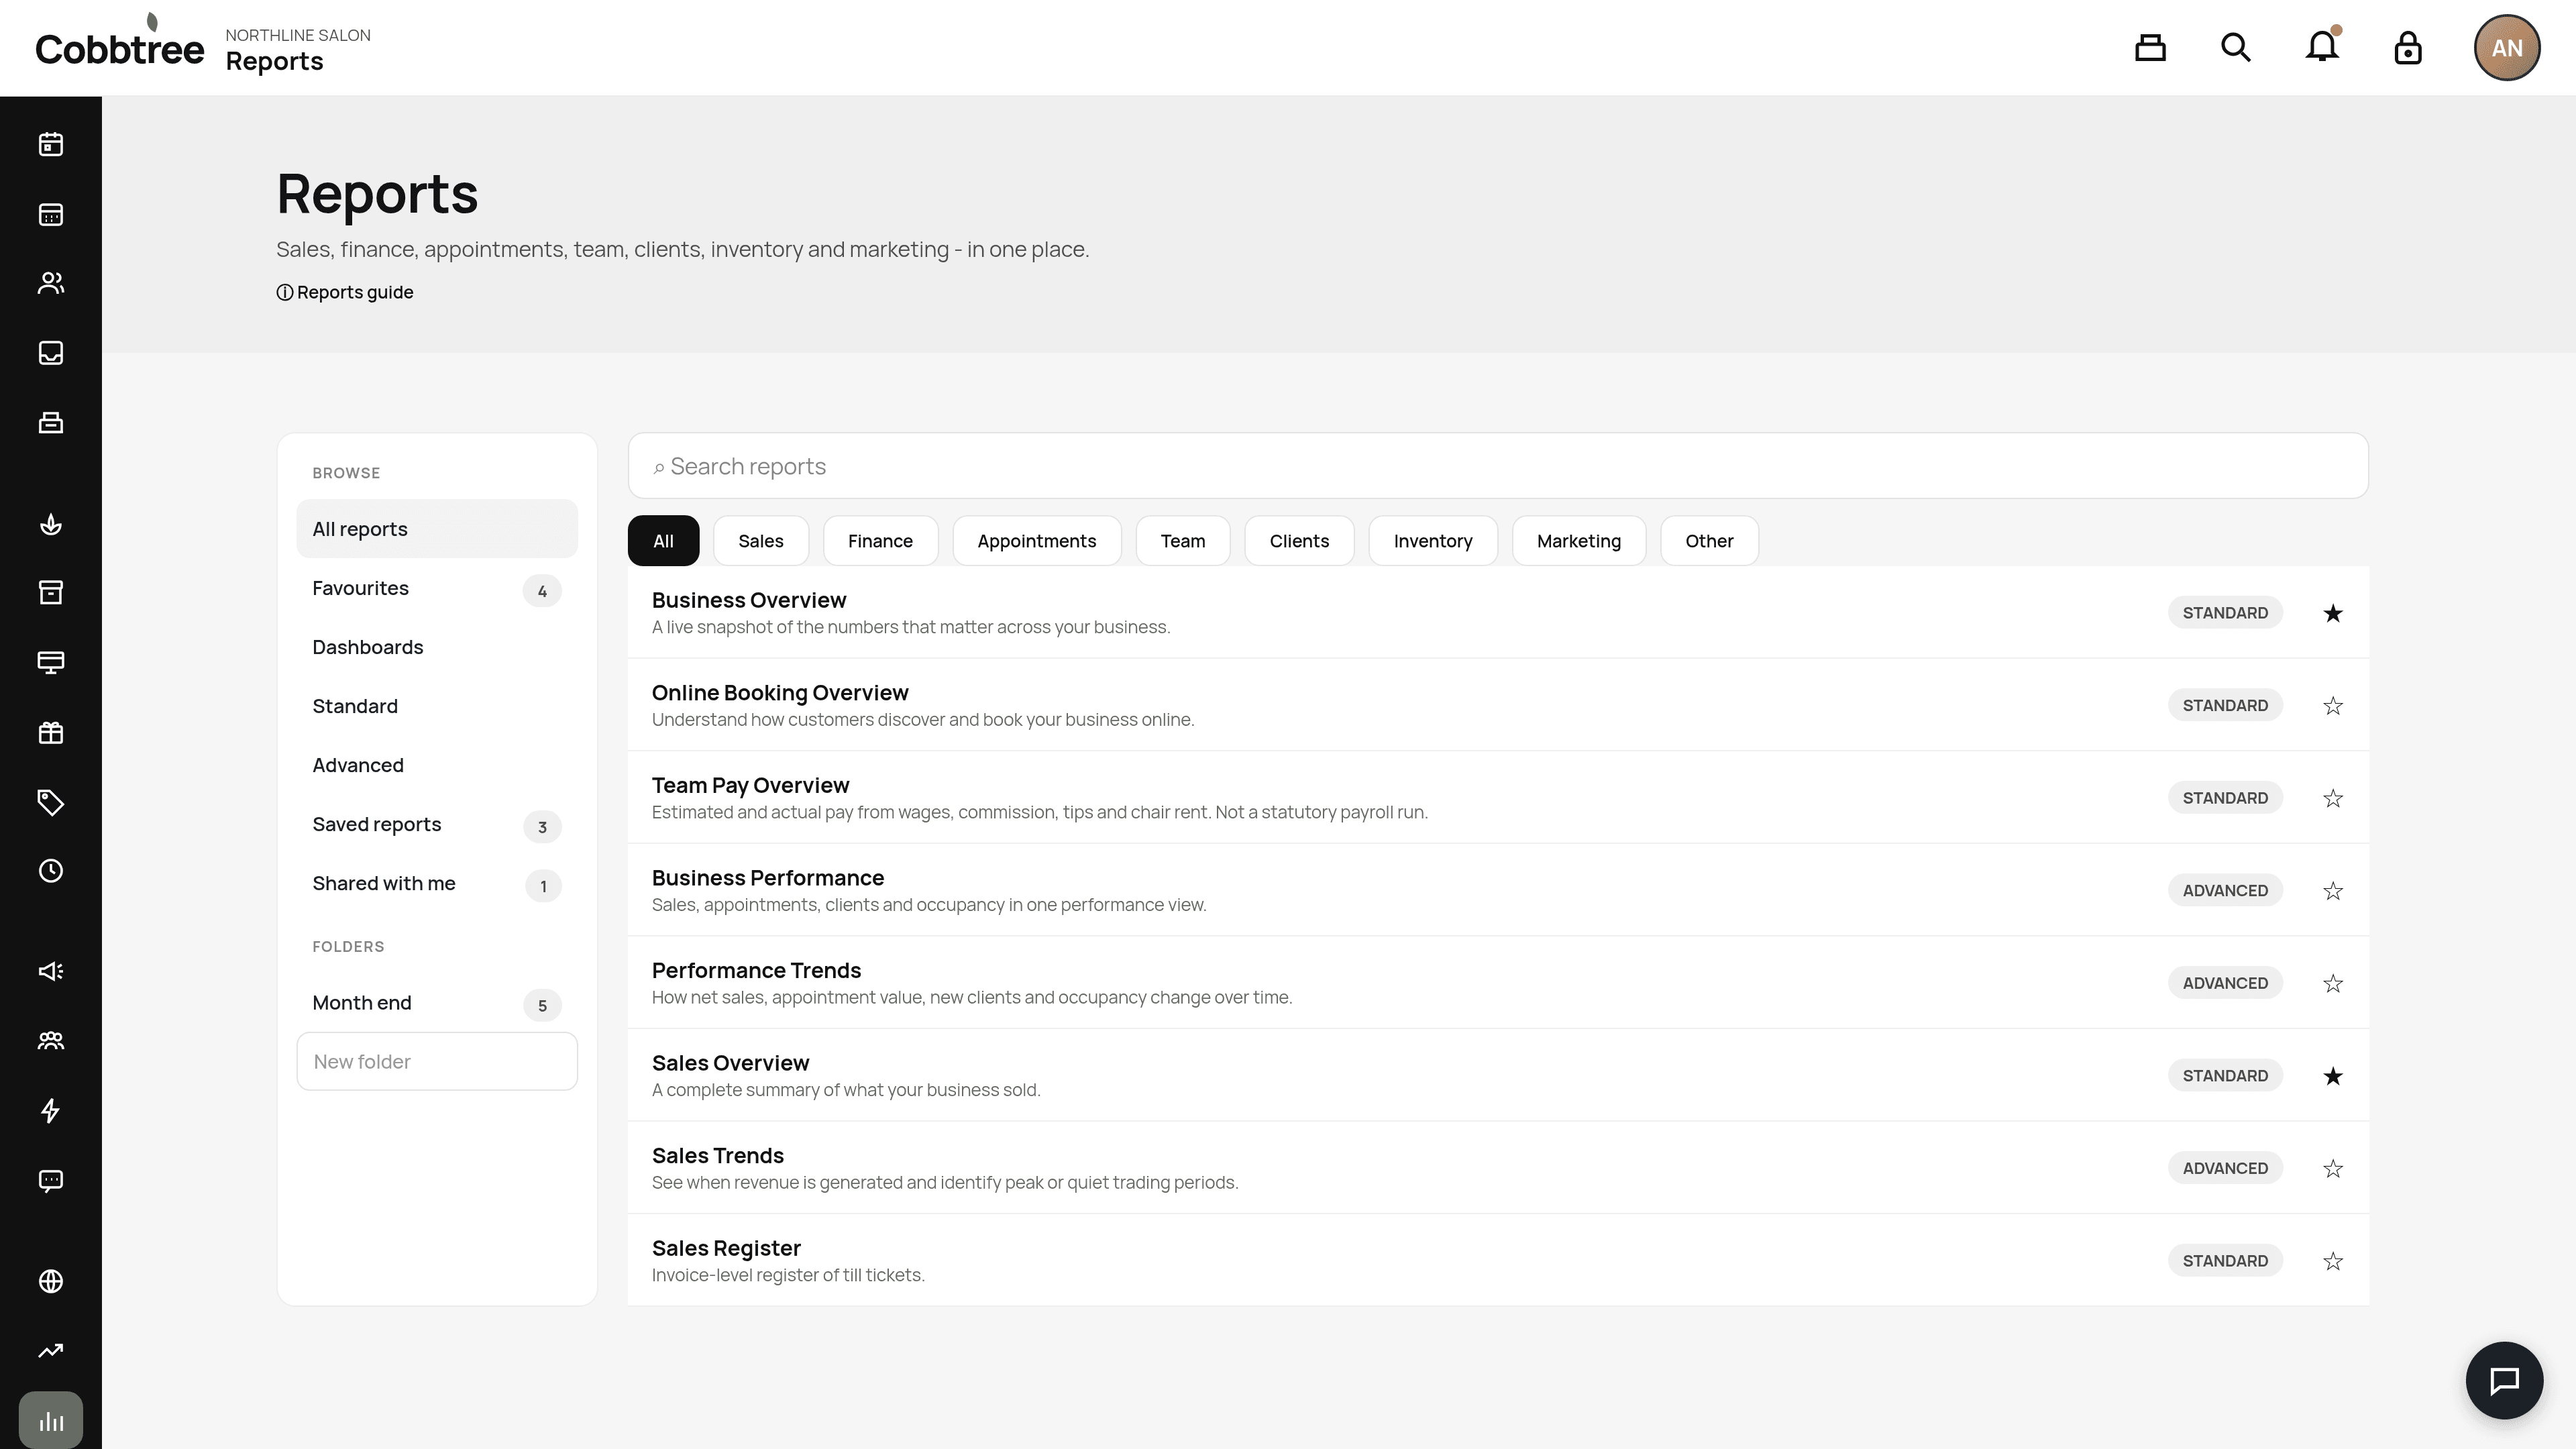Viewport: 2576px width, 1449px height.
Task: Select the Marketing filter tab
Action: click(x=1579, y=541)
